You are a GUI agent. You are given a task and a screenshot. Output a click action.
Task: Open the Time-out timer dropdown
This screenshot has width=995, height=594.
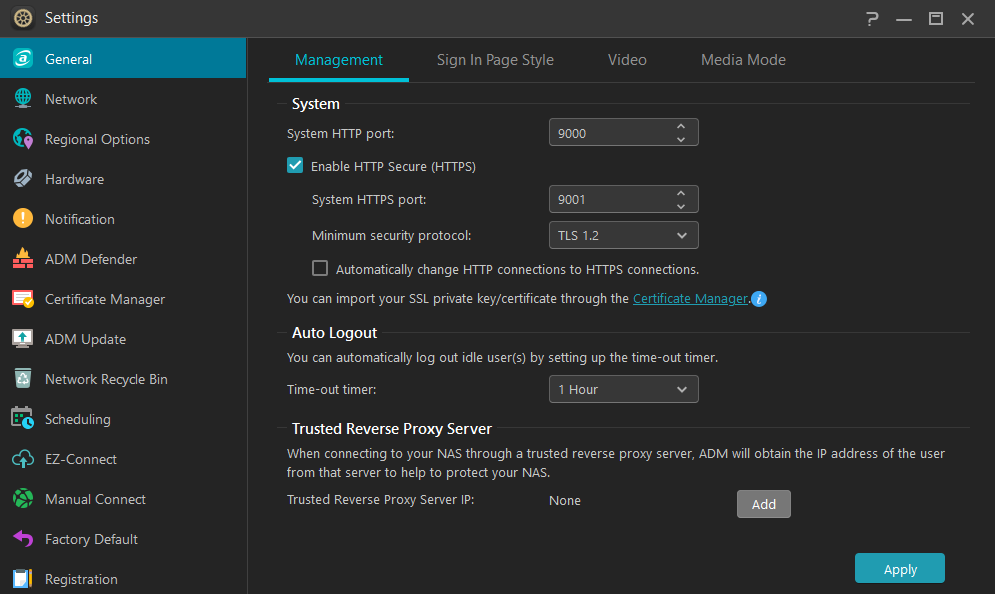pyautogui.click(x=623, y=389)
